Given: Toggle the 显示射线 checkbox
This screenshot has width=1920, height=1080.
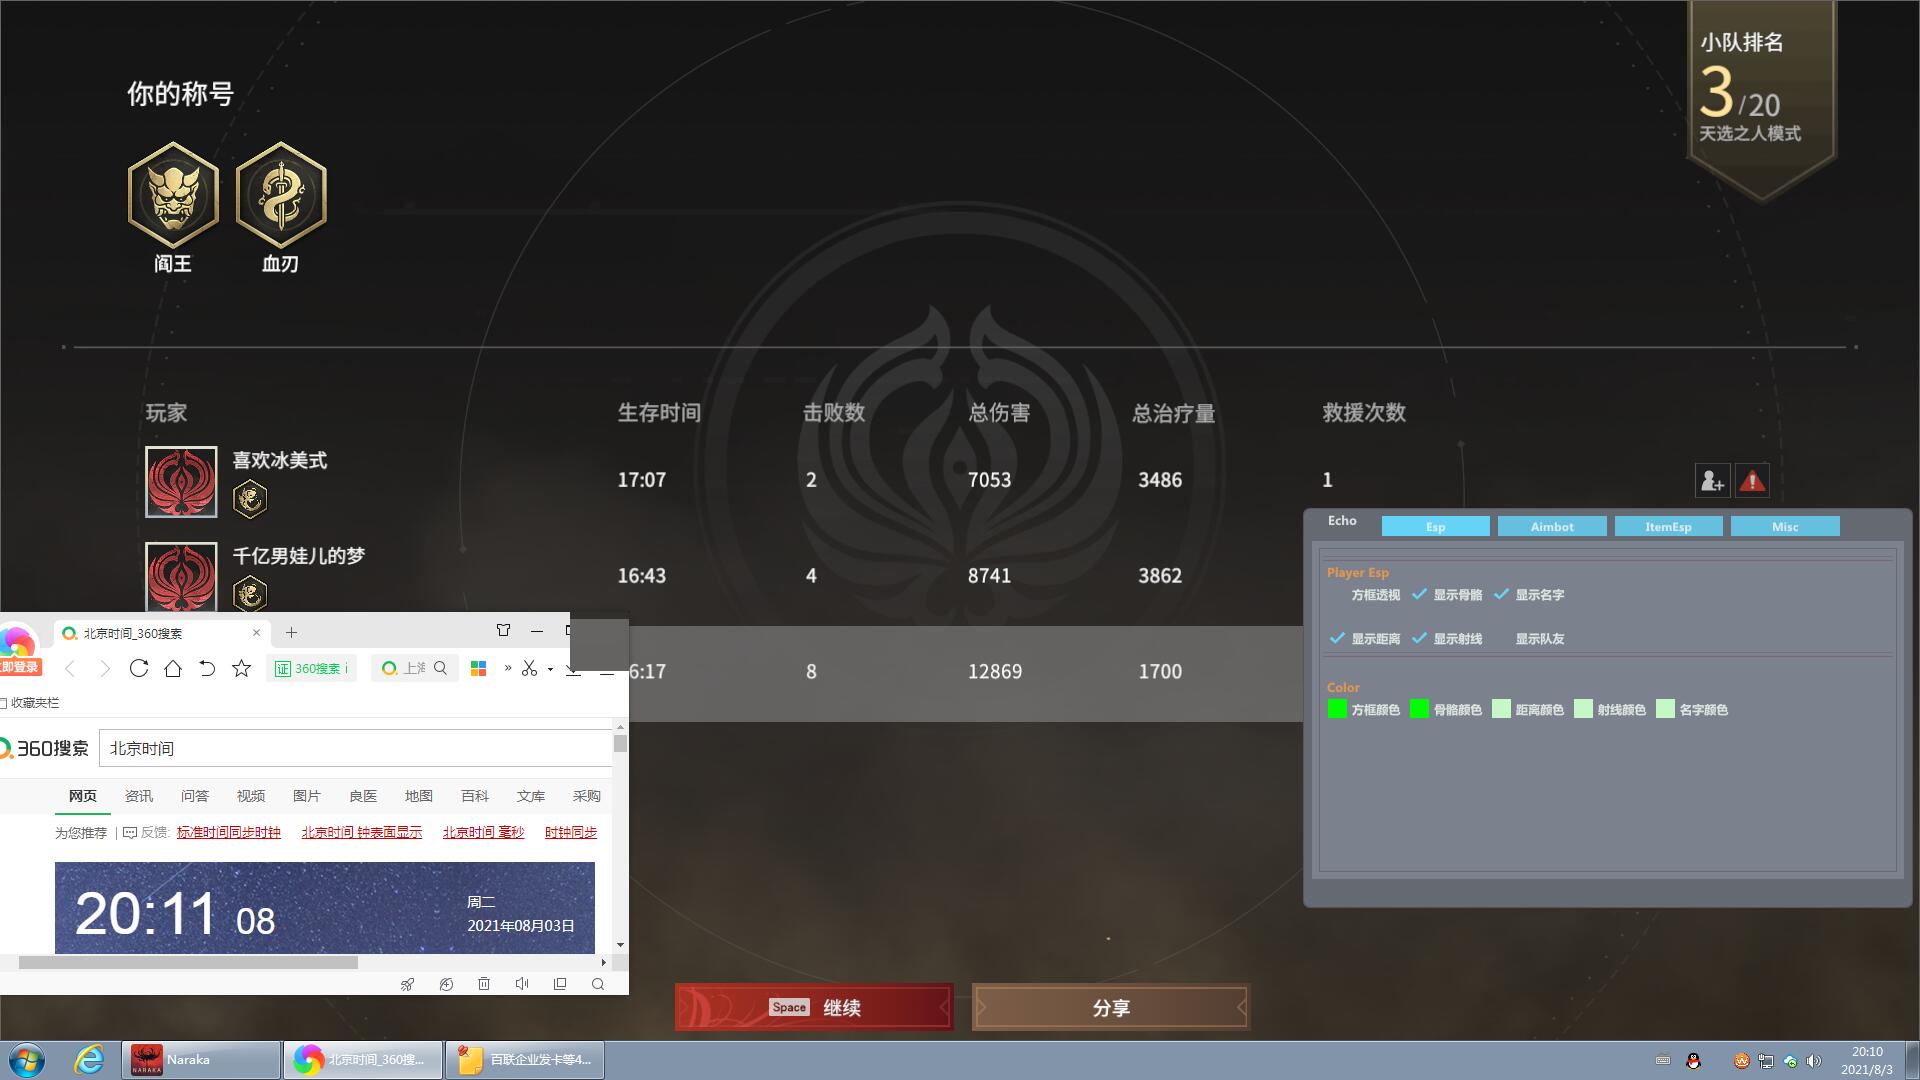Looking at the screenshot, I should pyautogui.click(x=1419, y=639).
